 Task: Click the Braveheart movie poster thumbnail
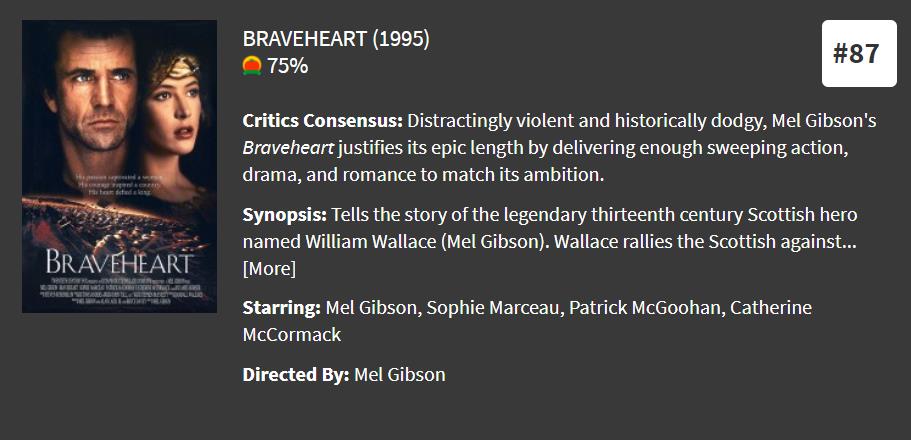pyautogui.click(x=119, y=166)
